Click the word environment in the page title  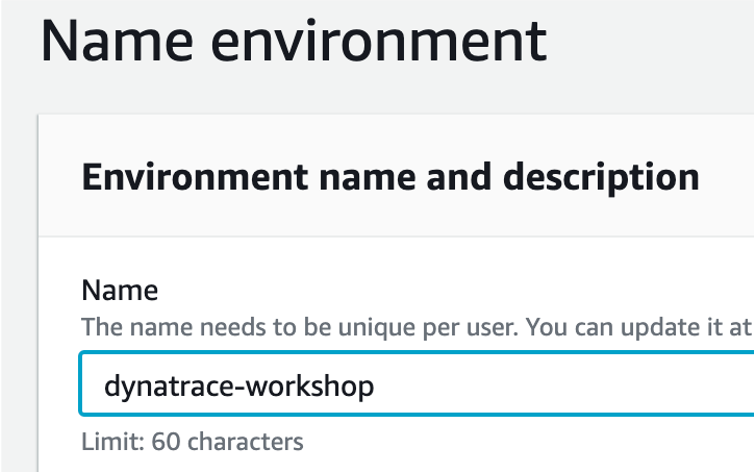[379, 41]
